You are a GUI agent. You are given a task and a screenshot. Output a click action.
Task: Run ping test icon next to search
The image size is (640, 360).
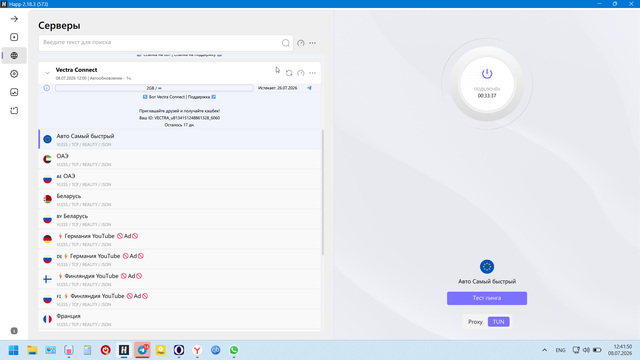[x=301, y=43]
